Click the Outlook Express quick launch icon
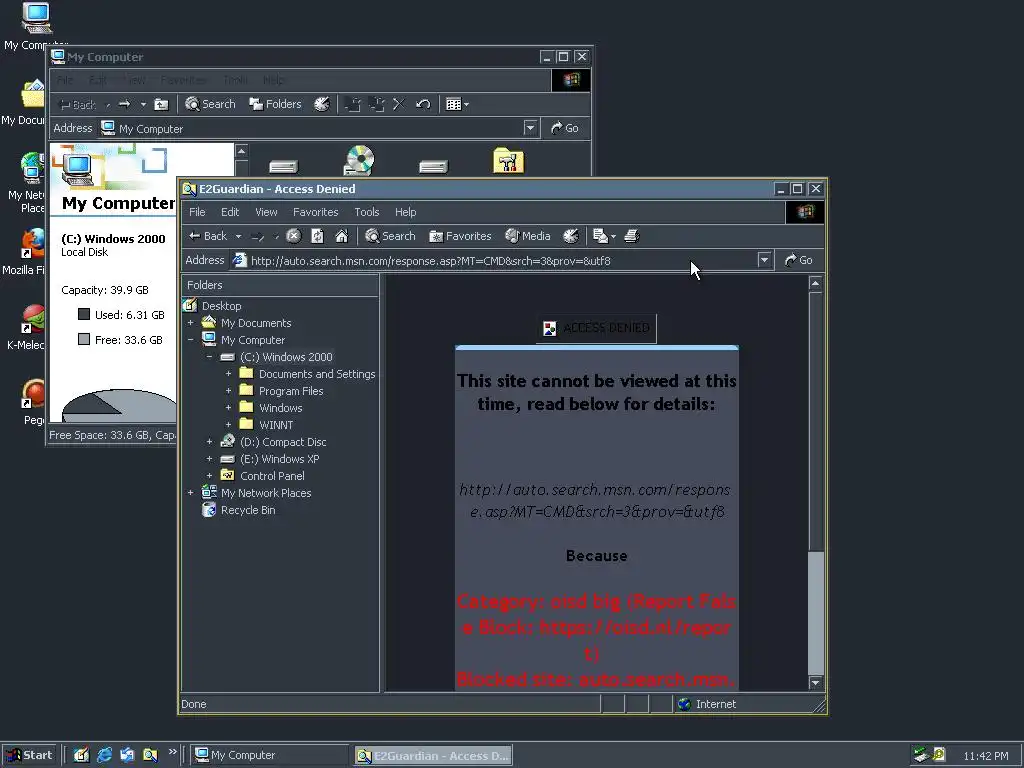The height and width of the screenshot is (768, 1024). [x=127, y=756]
